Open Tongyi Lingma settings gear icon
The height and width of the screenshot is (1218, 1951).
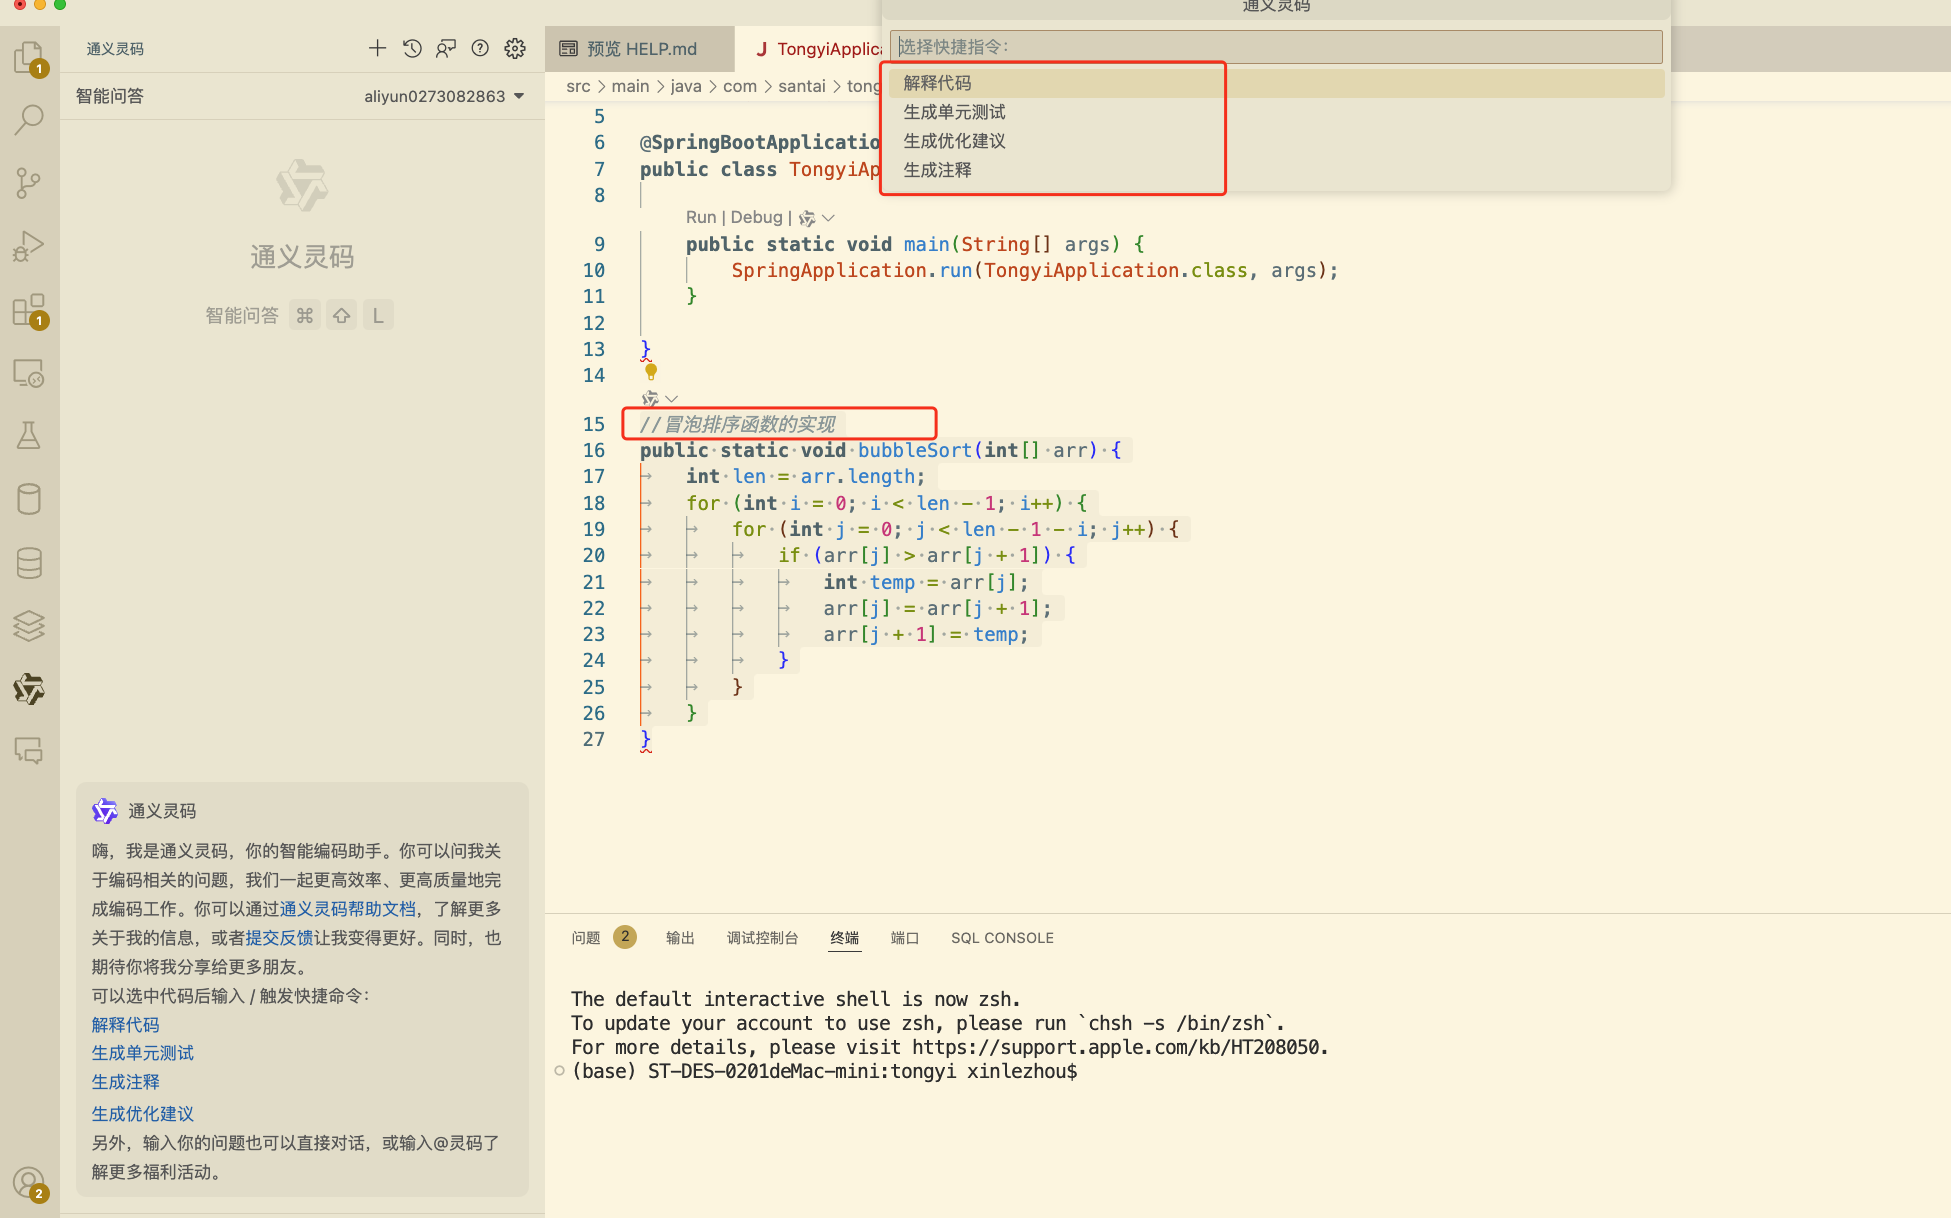(515, 48)
